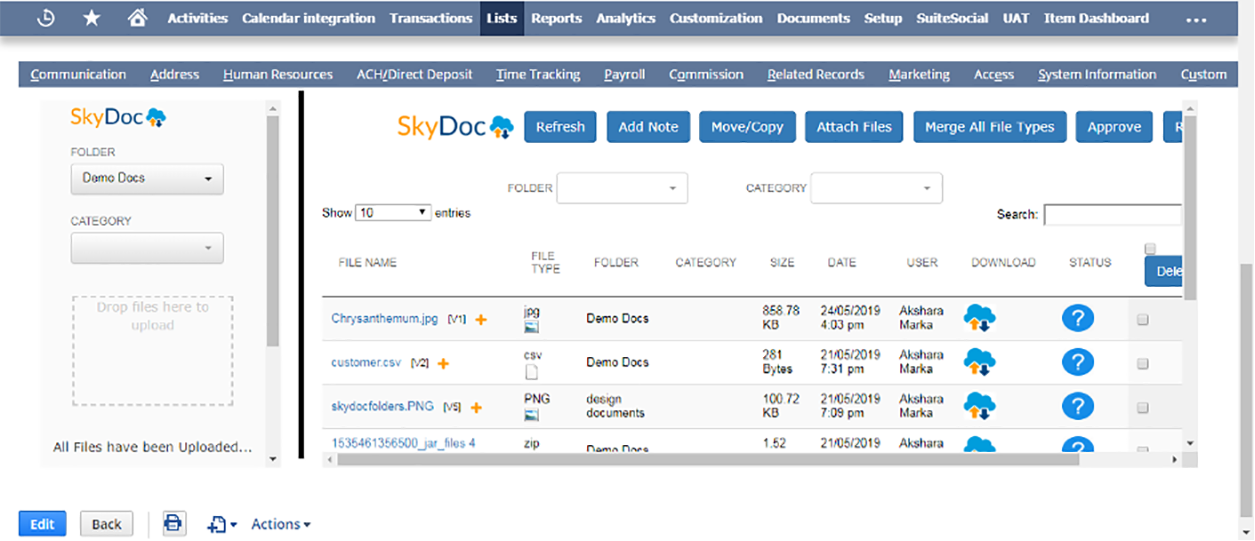Click the SkyDoc logo in left panel
This screenshot has height=541, width=1255.
coord(118,118)
